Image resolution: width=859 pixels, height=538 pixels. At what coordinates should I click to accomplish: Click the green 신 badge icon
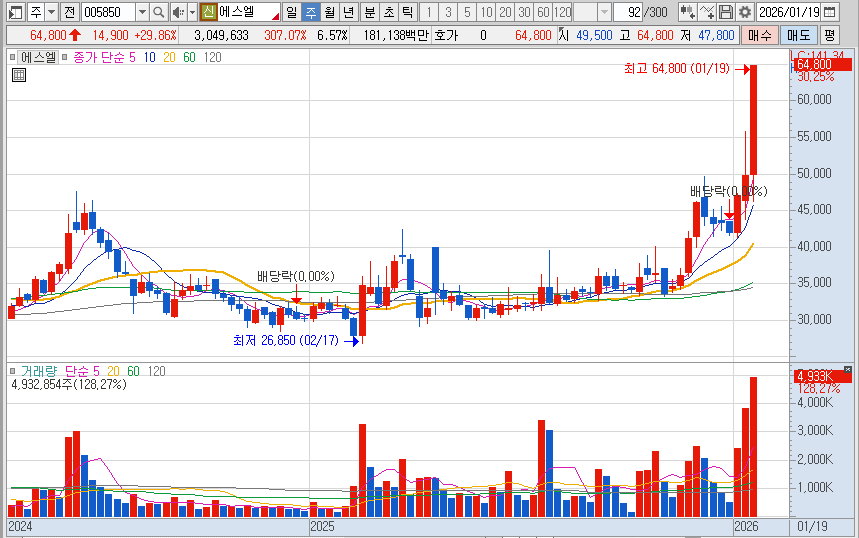tap(208, 12)
